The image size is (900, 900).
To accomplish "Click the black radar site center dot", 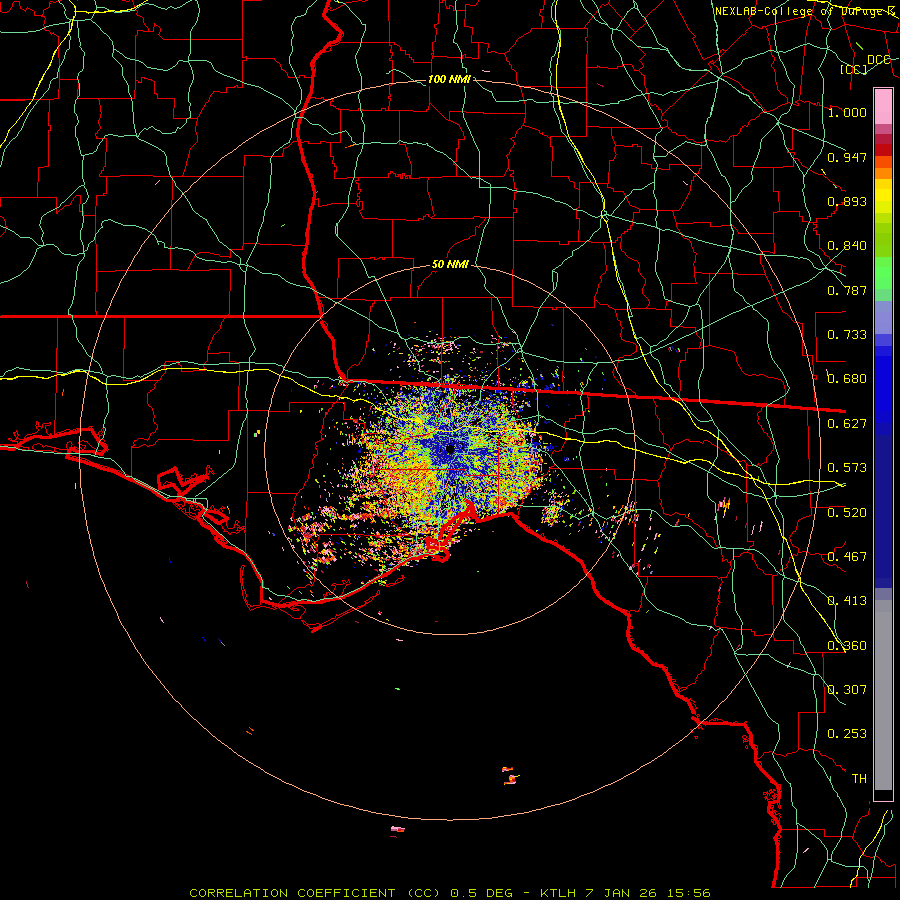I will coord(450,449).
